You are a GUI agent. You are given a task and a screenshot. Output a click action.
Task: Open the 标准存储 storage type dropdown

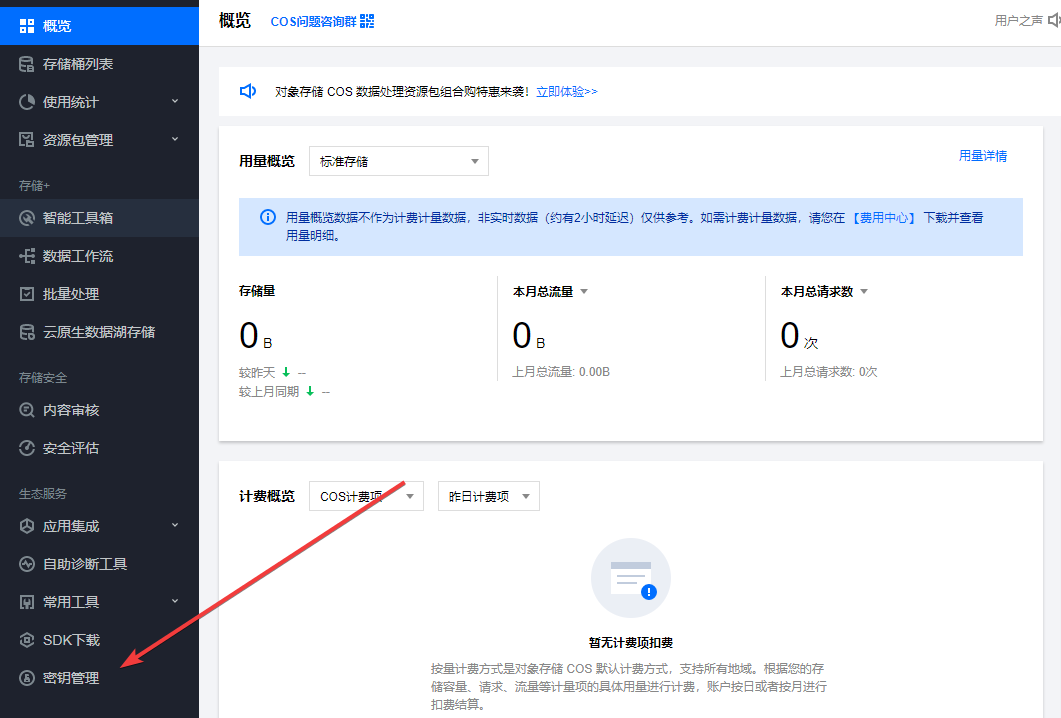(x=398, y=161)
